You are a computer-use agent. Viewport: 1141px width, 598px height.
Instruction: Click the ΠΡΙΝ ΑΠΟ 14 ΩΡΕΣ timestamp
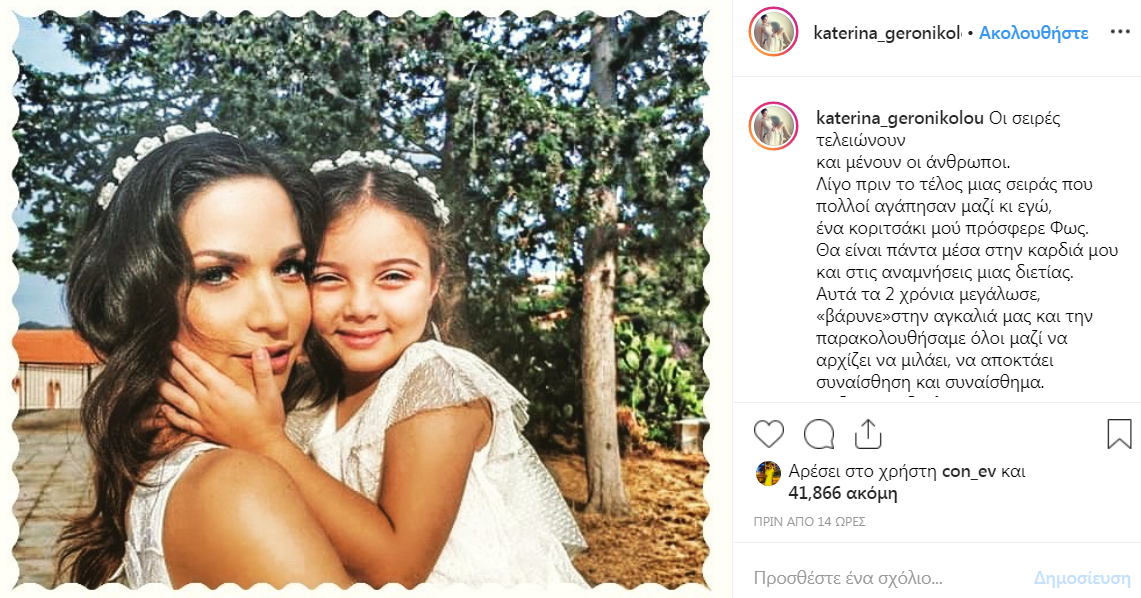[x=809, y=522]
